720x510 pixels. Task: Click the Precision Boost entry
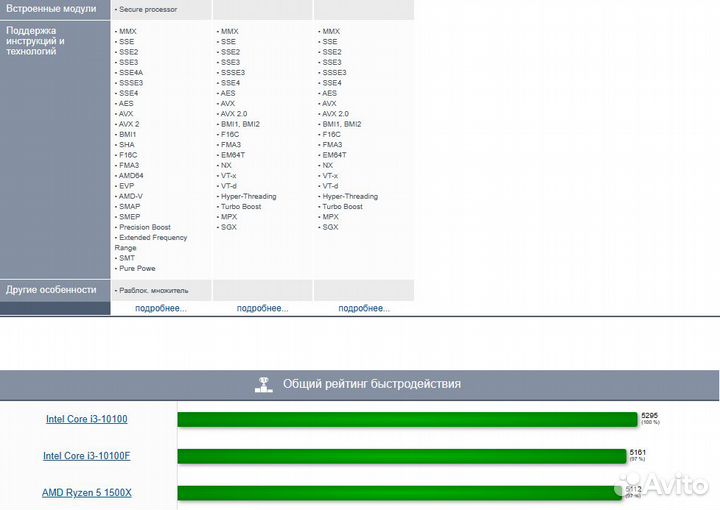pos(143,227)
